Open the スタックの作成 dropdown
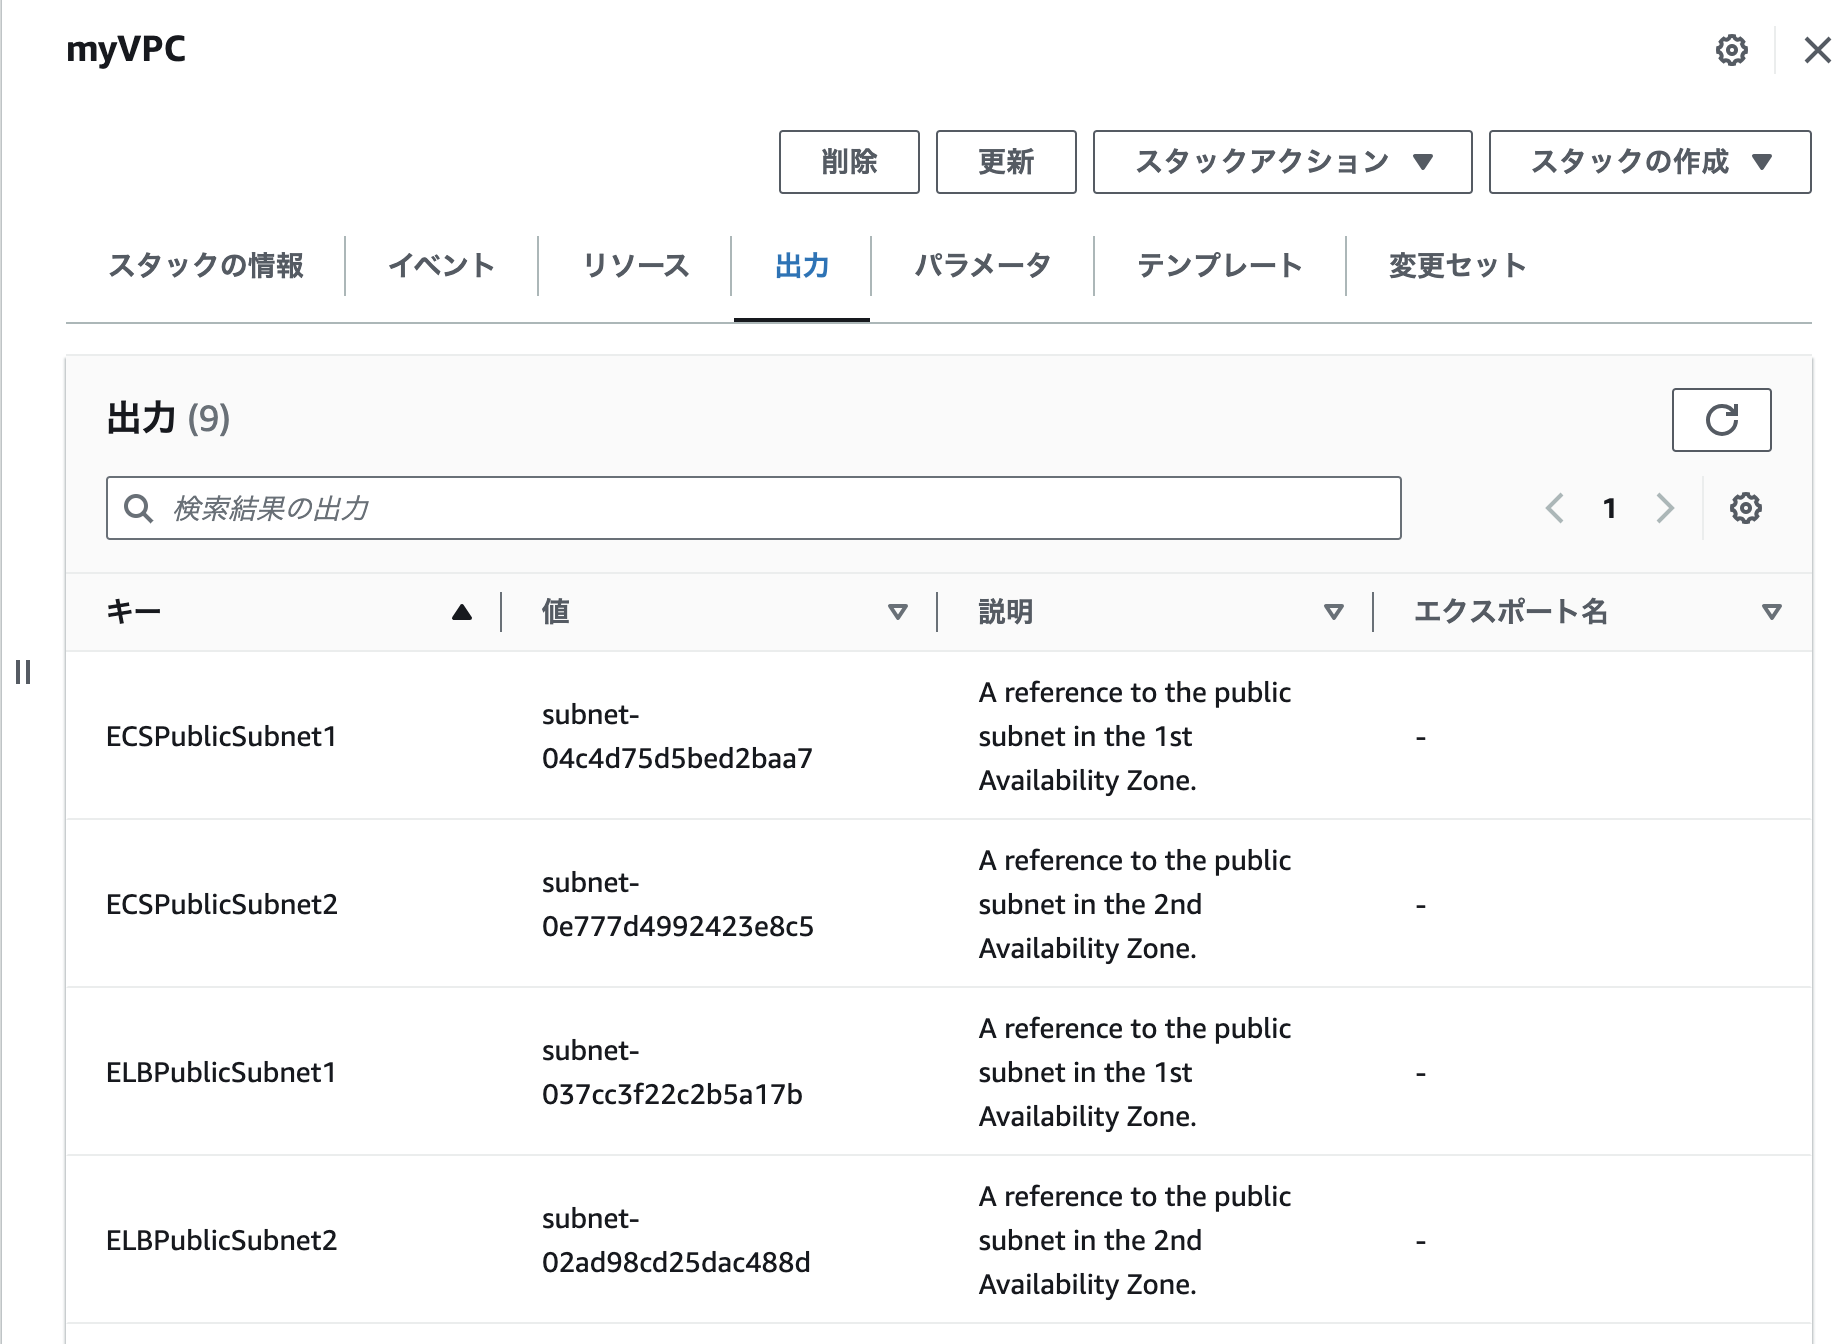 1649,162
